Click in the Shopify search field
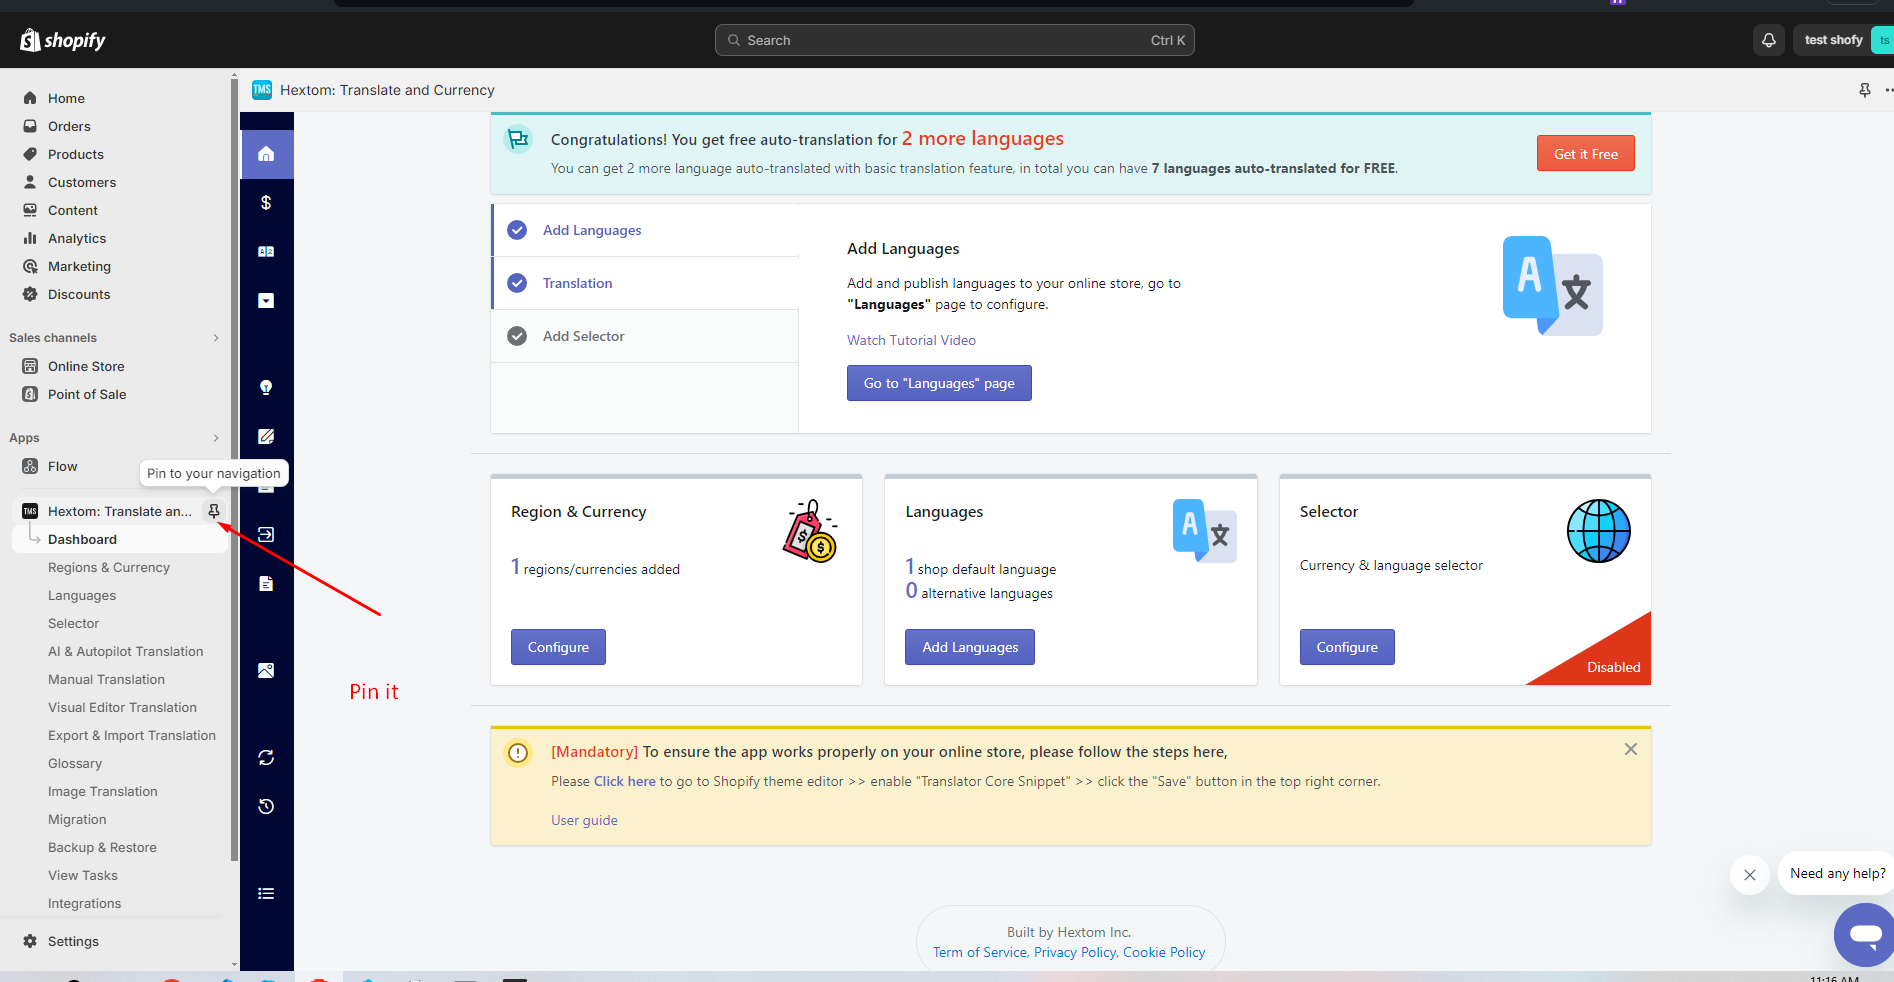The width and height of the screenshot is (1894, 982). (x=955, y=40)
